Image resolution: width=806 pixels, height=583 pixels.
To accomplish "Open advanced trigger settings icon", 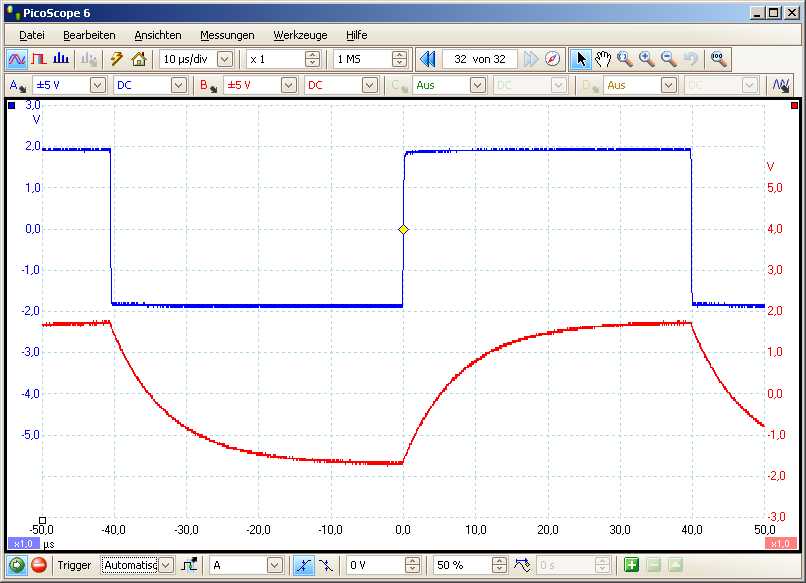I will (x=190, y=566).
